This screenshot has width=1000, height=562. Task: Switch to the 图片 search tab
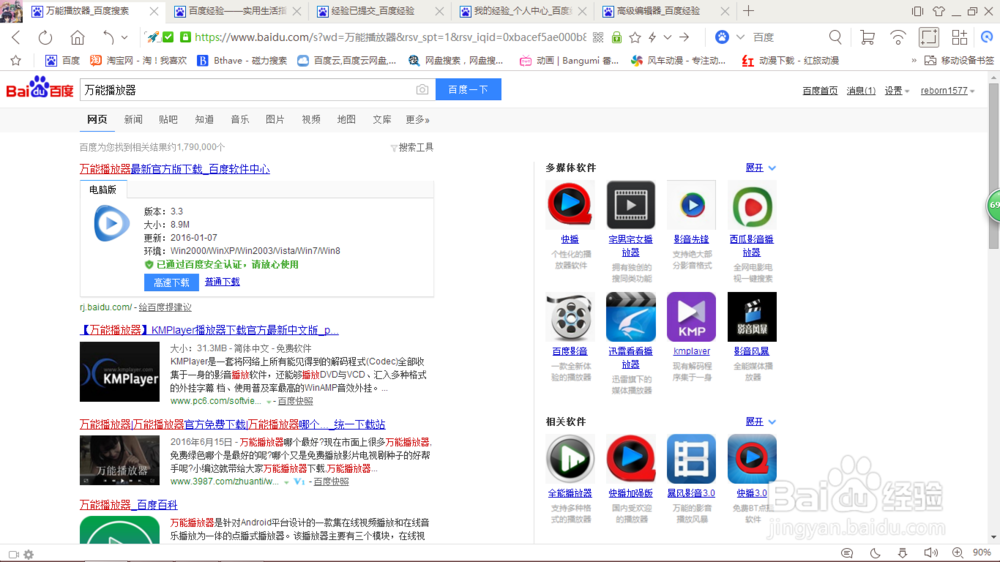275,119
